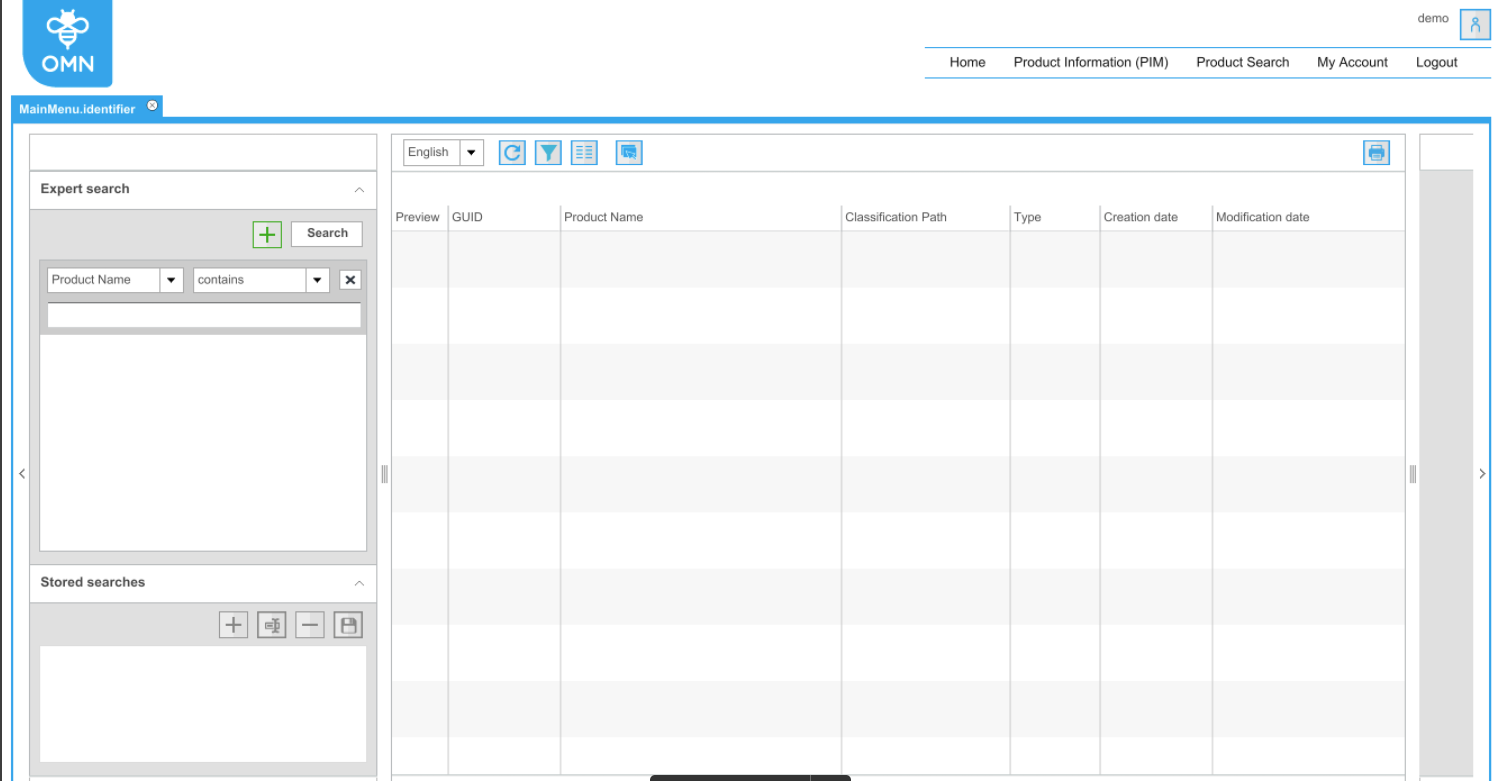The width and height of the screenshot is (1495, 781).
Task: Remove a stored search with the minus icon
Action: [309, 624]
